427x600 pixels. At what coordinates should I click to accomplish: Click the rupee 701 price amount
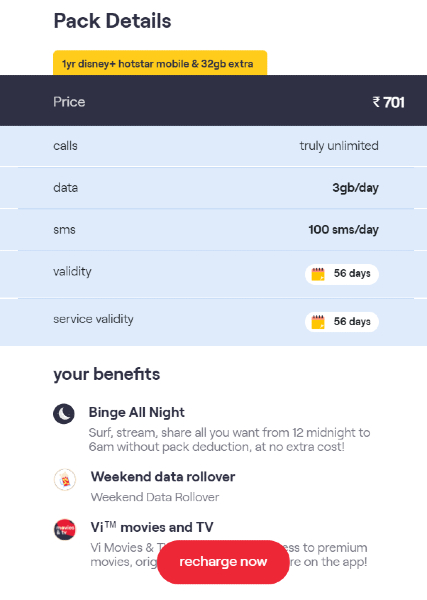pos(388,102)
